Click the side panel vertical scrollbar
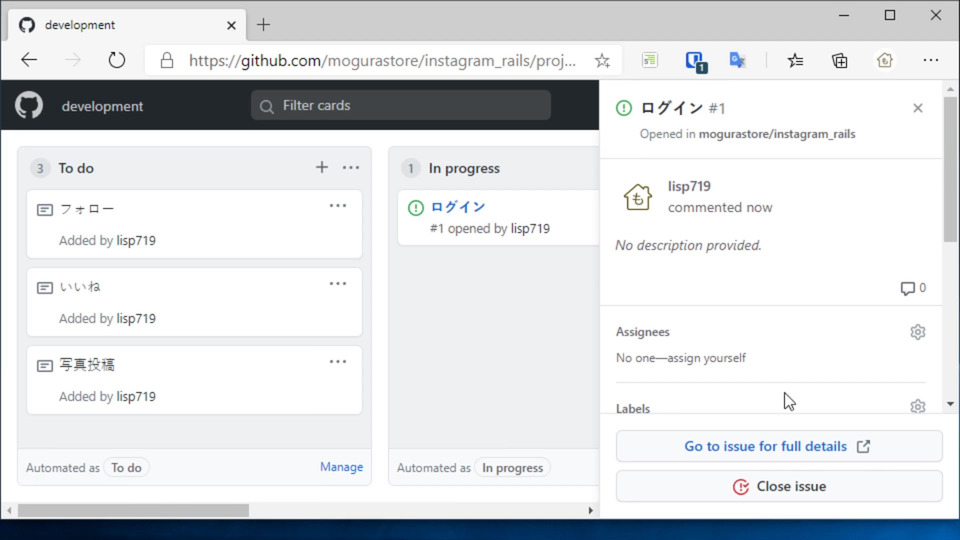The width and height of the screenshot is (960, 540). point(950,170)
